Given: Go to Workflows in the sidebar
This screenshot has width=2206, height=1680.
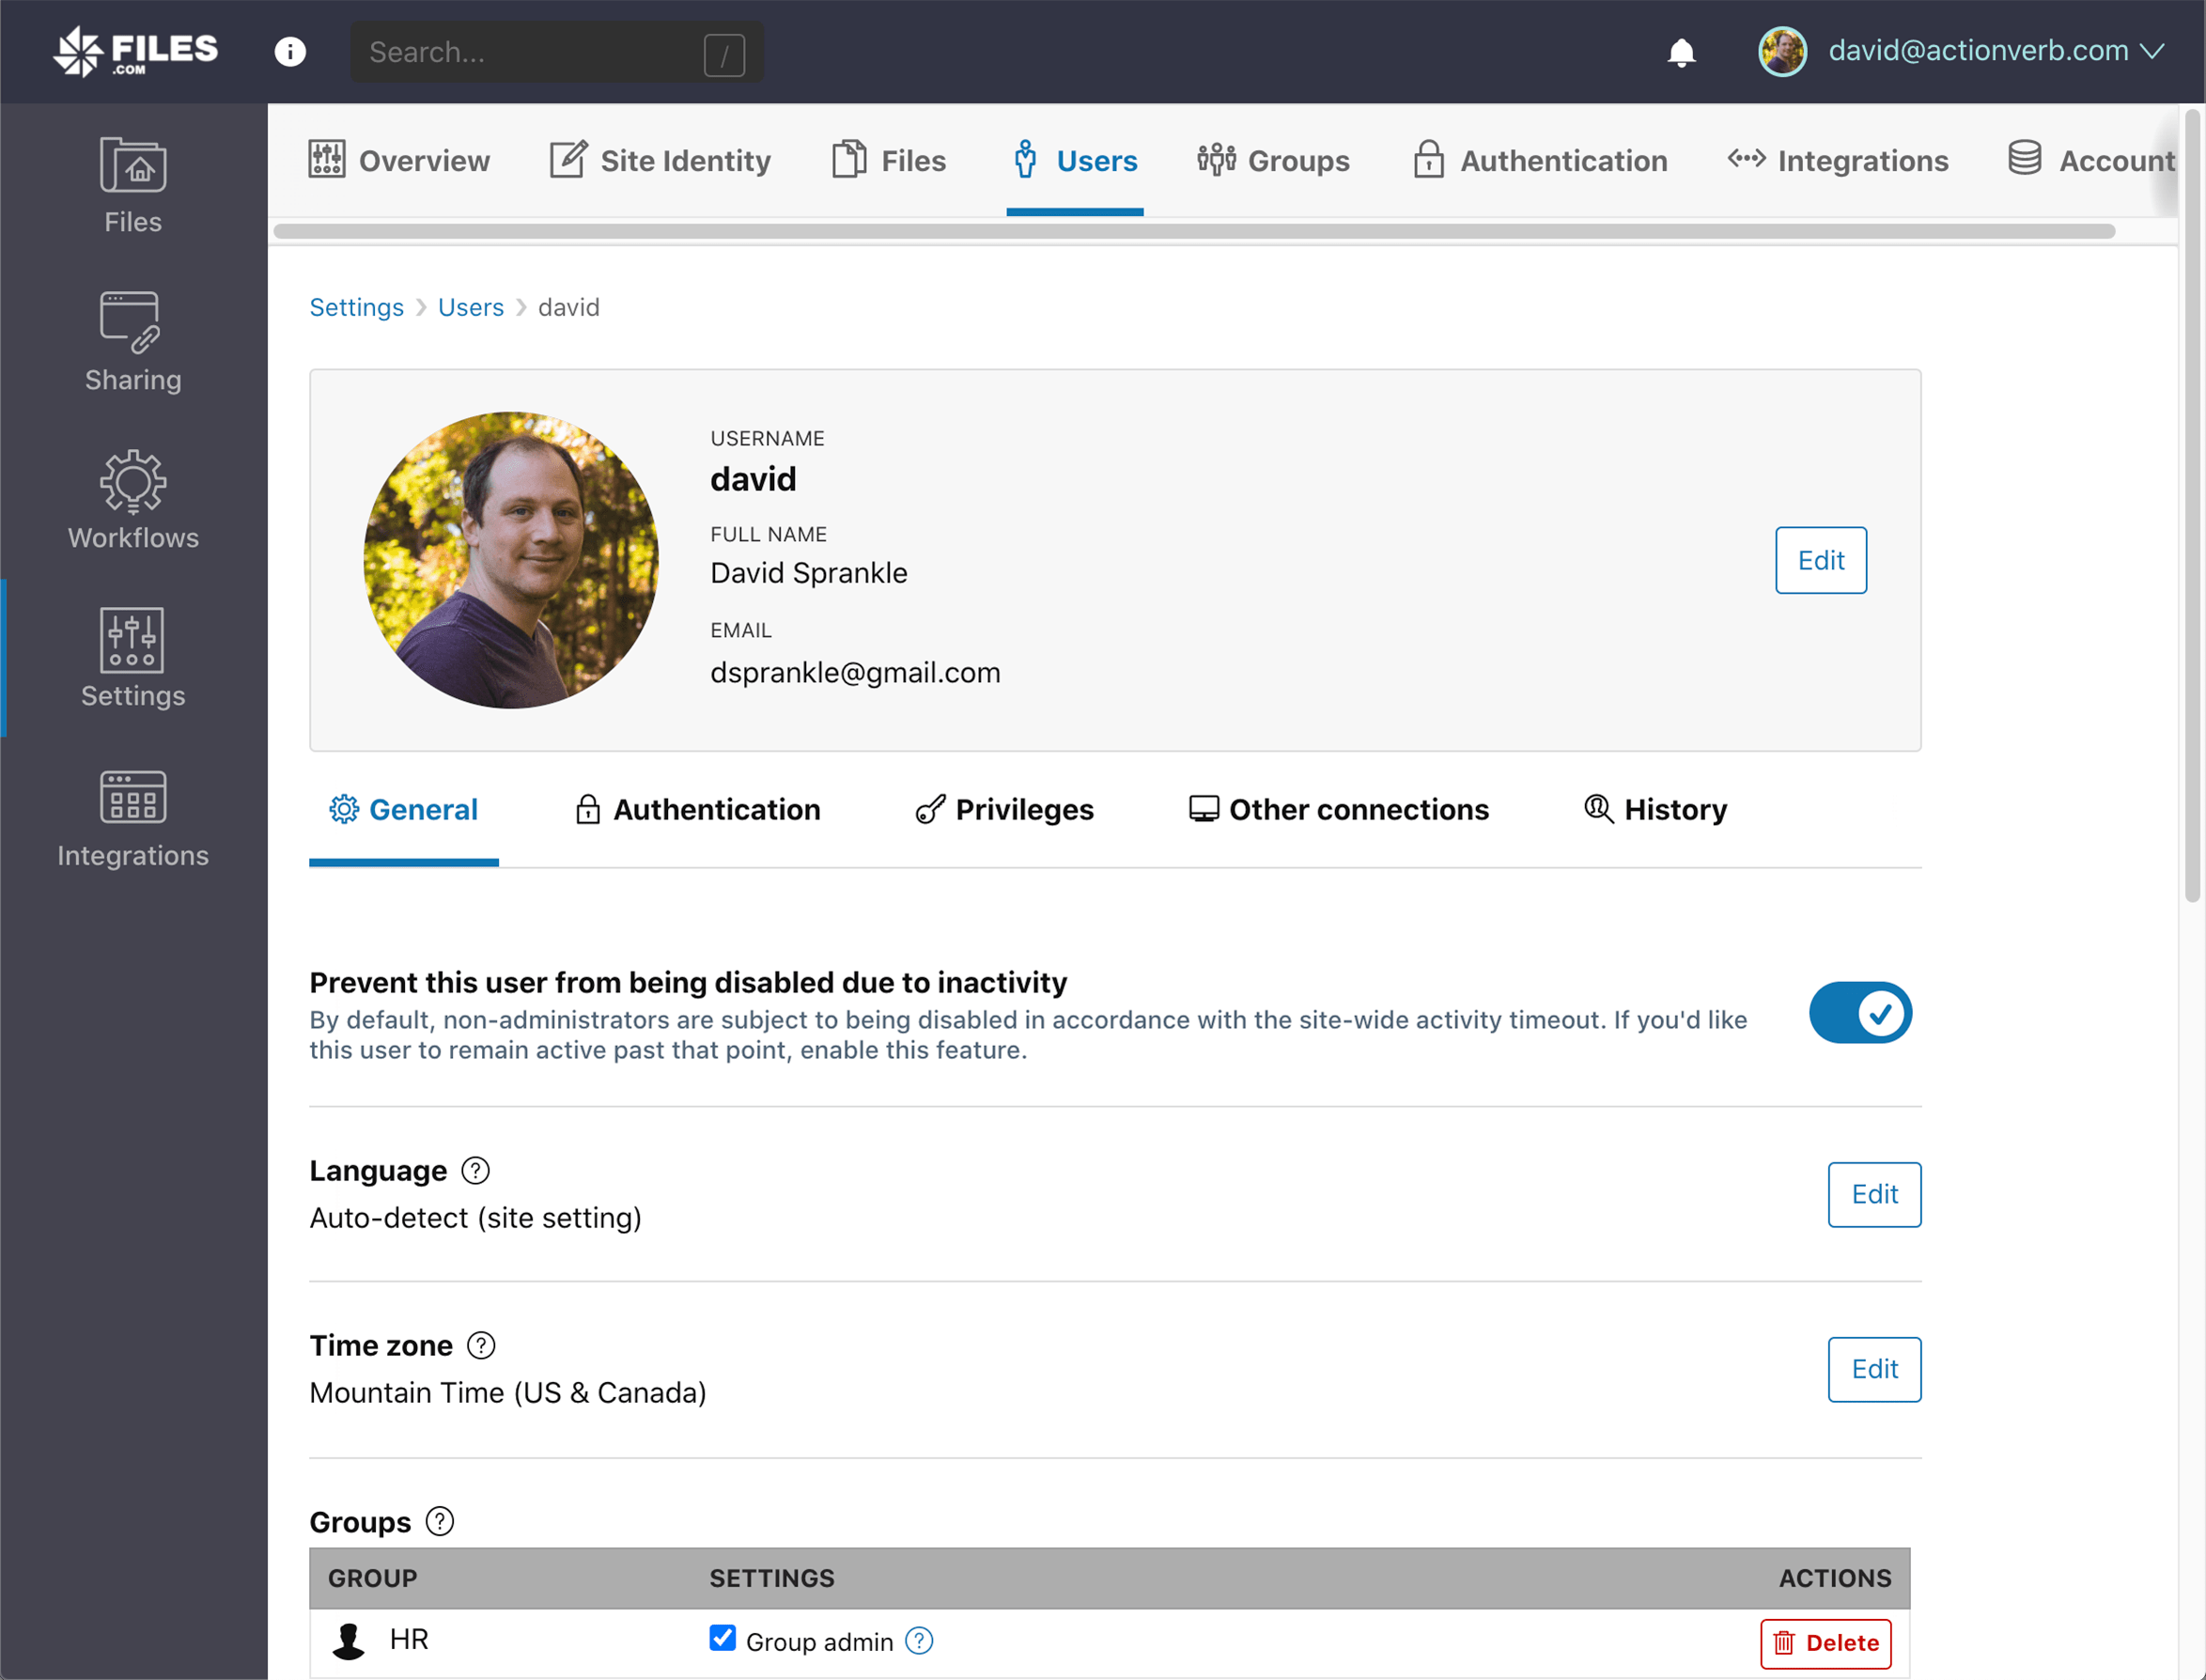Looking at the screenshot, I should pyautogui.click(x=133, y=501).
